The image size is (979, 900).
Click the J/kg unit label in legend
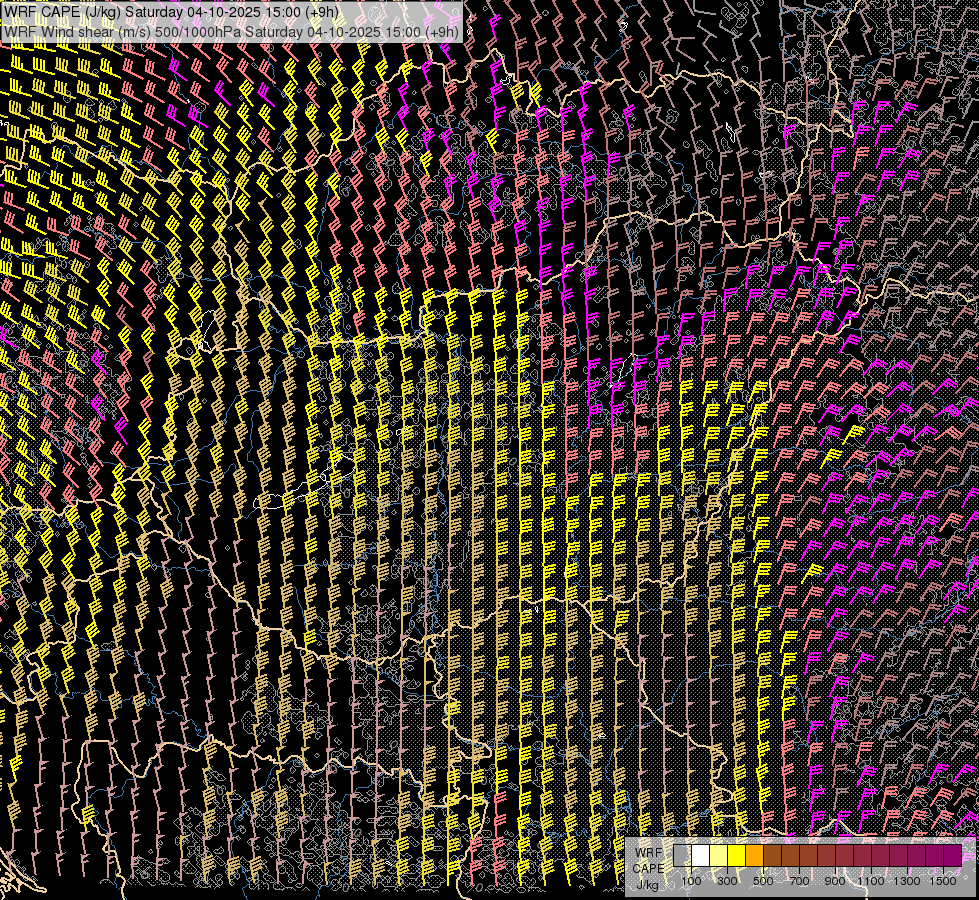coord(647,885)
